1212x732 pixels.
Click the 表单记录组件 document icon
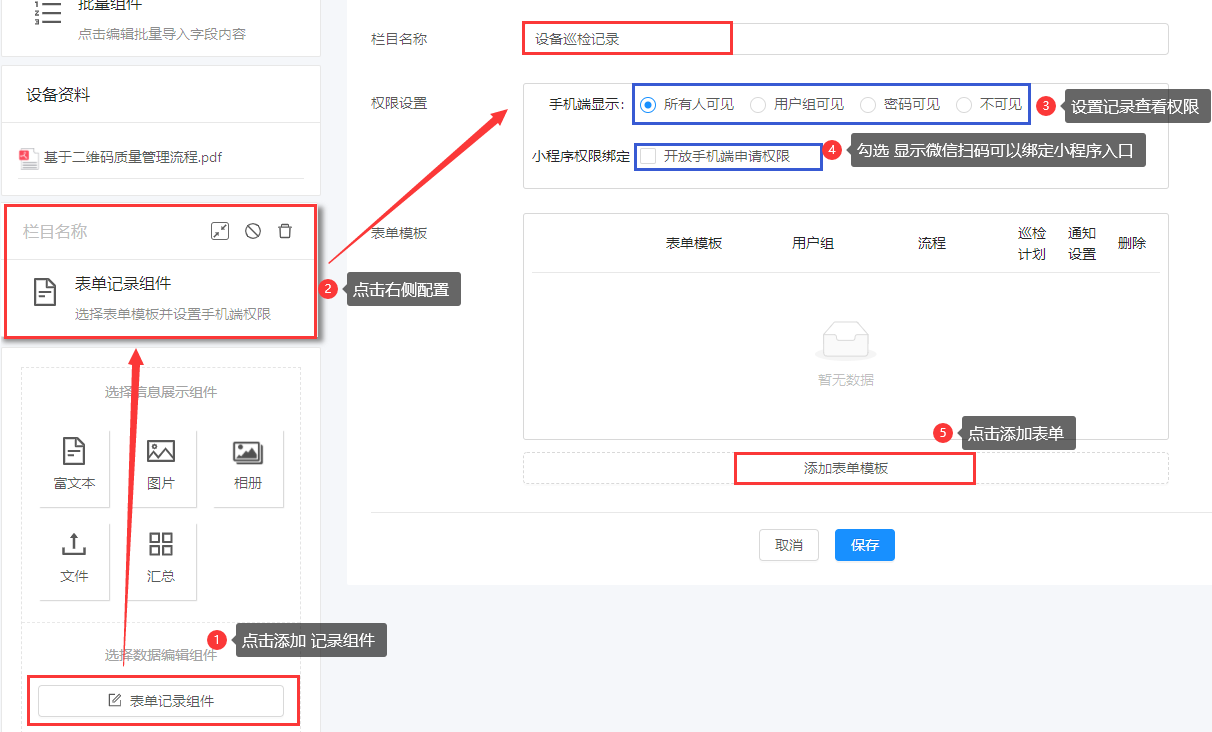point(44,292)
